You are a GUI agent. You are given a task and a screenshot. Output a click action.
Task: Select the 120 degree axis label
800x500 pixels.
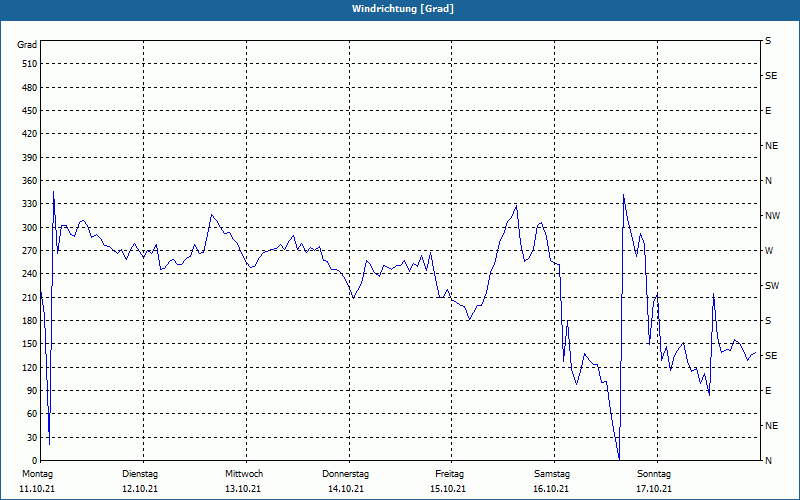click(29, 367)
